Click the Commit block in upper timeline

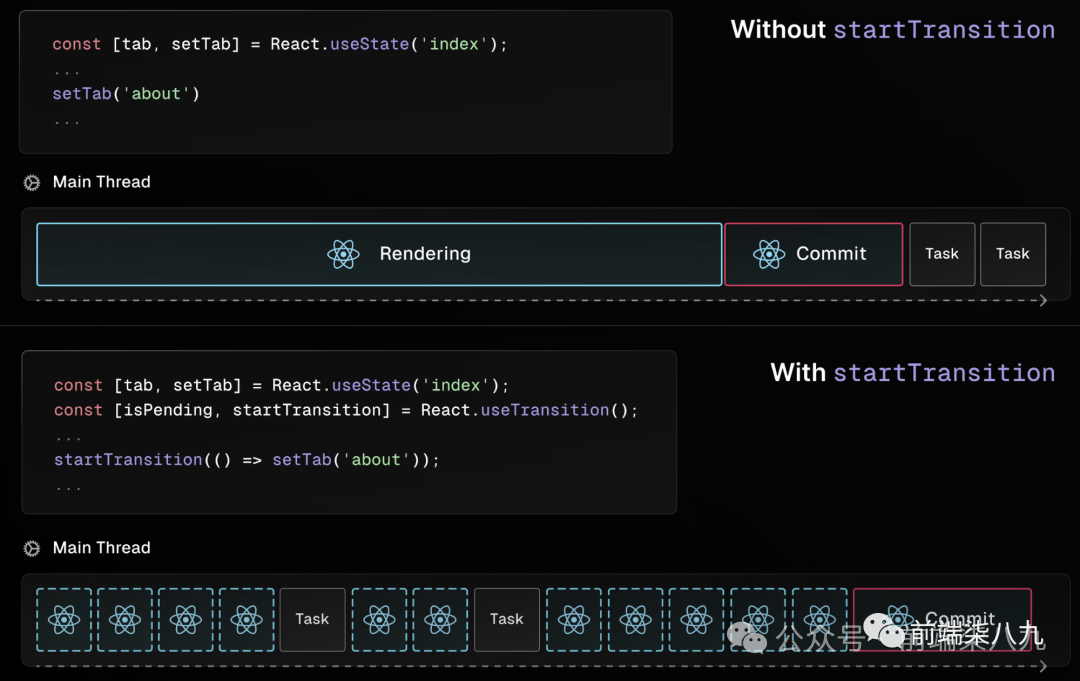pos(813,254)
